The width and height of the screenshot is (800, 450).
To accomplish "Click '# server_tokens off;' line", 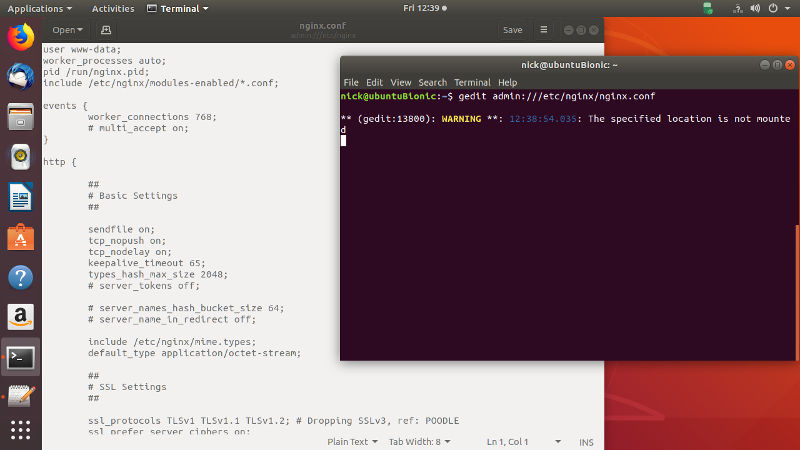I will click(x=144, y=285).
